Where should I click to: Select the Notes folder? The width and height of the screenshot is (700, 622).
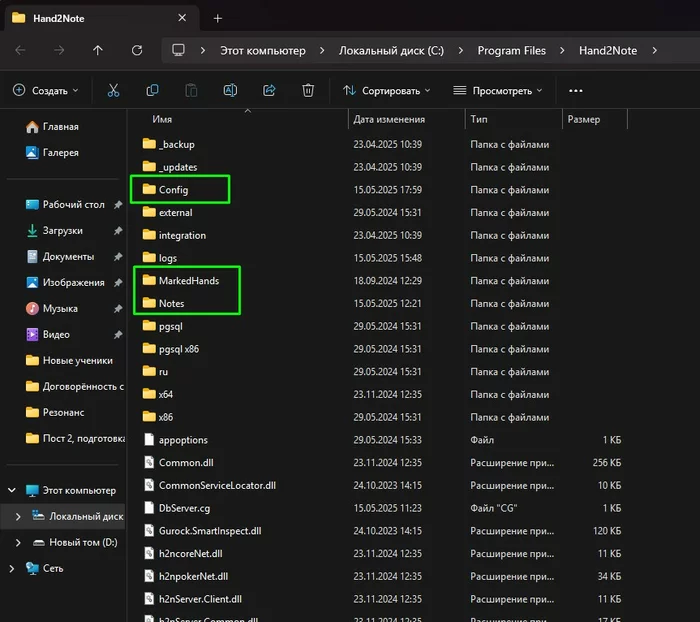click(x=171, y=304)
